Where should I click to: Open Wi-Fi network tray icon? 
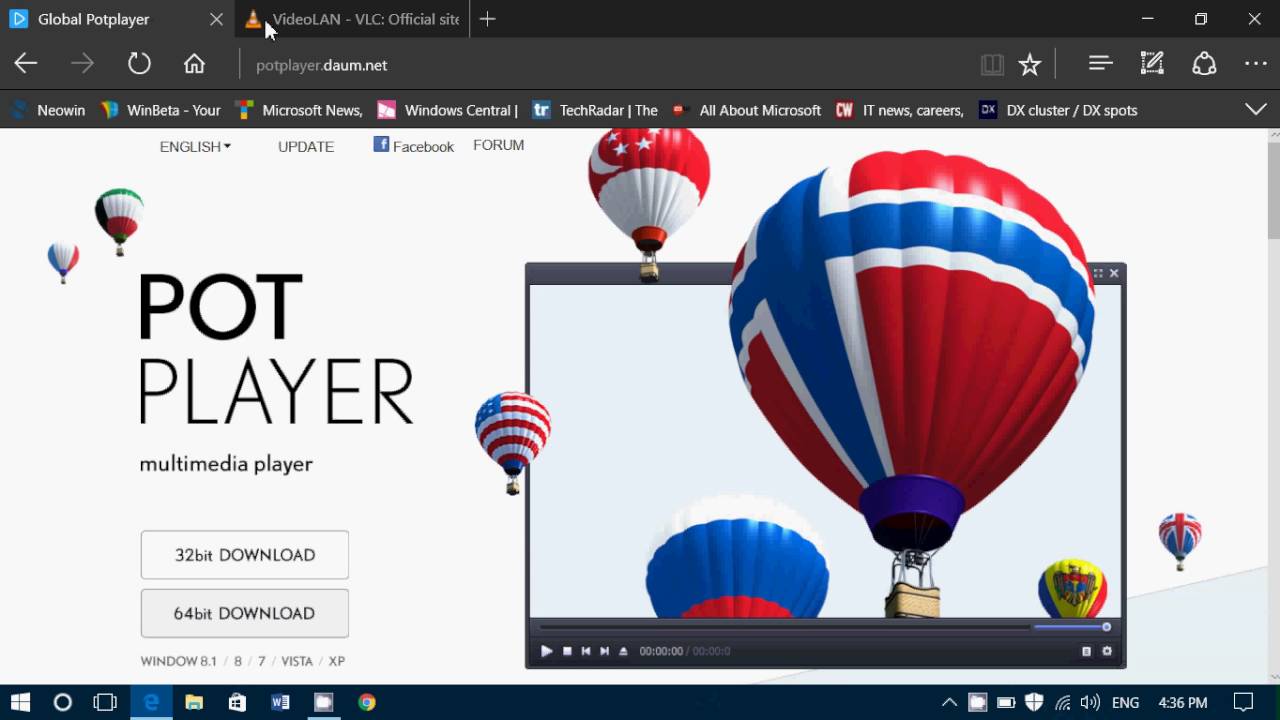coord(1062,702)
